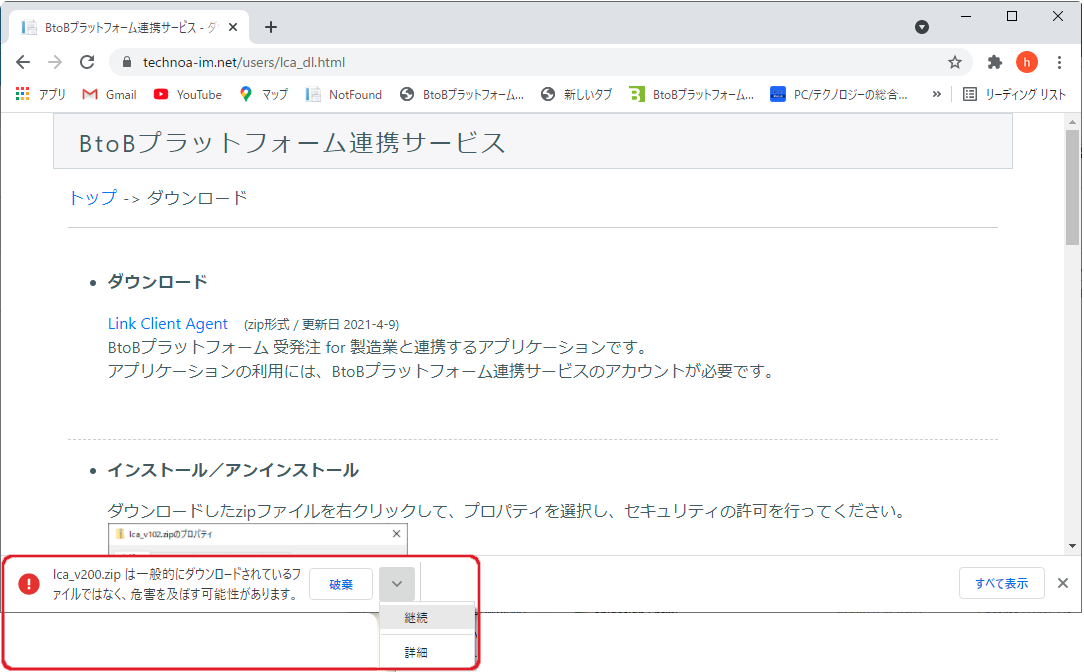
Task: Open Chrome three-dot menu
Action: tap(1060, 62)
